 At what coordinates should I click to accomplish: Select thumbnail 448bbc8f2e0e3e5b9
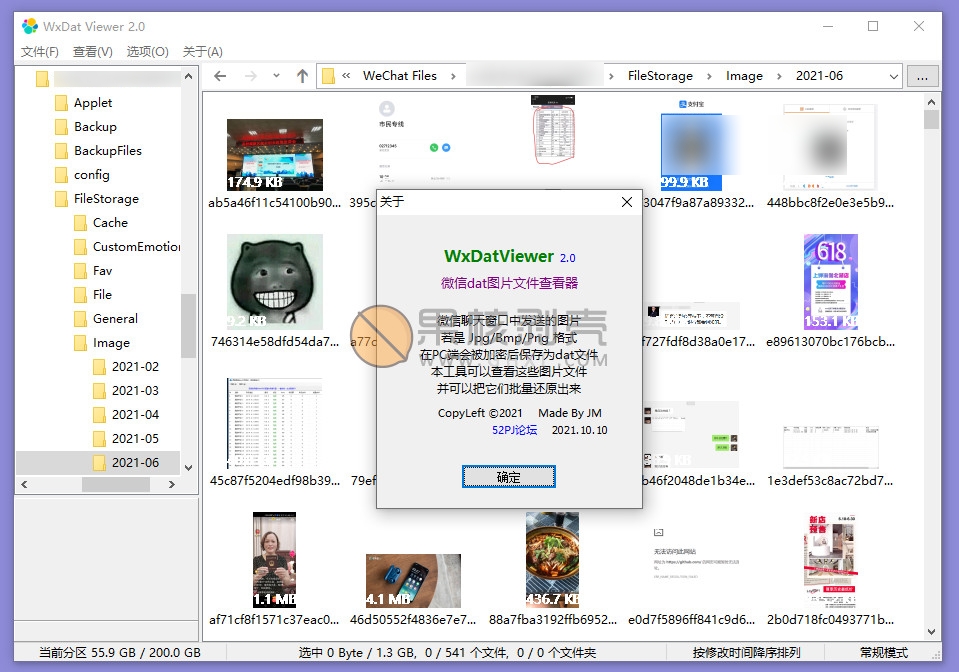click(x=831, y=147)
